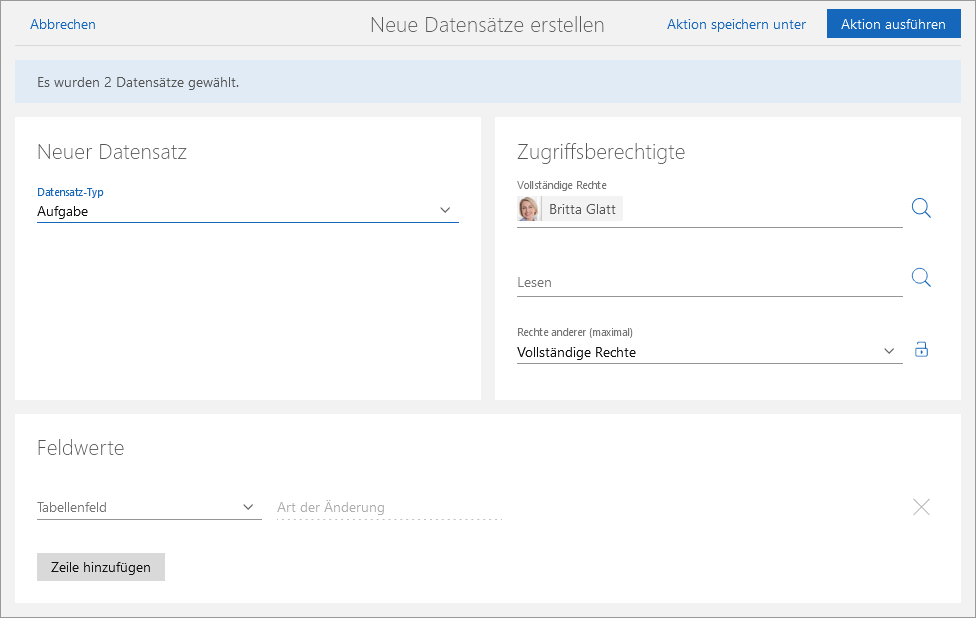Expand the Rechte anderer (maximal) dropdown
976x618 pixels.
click(700, 352)
